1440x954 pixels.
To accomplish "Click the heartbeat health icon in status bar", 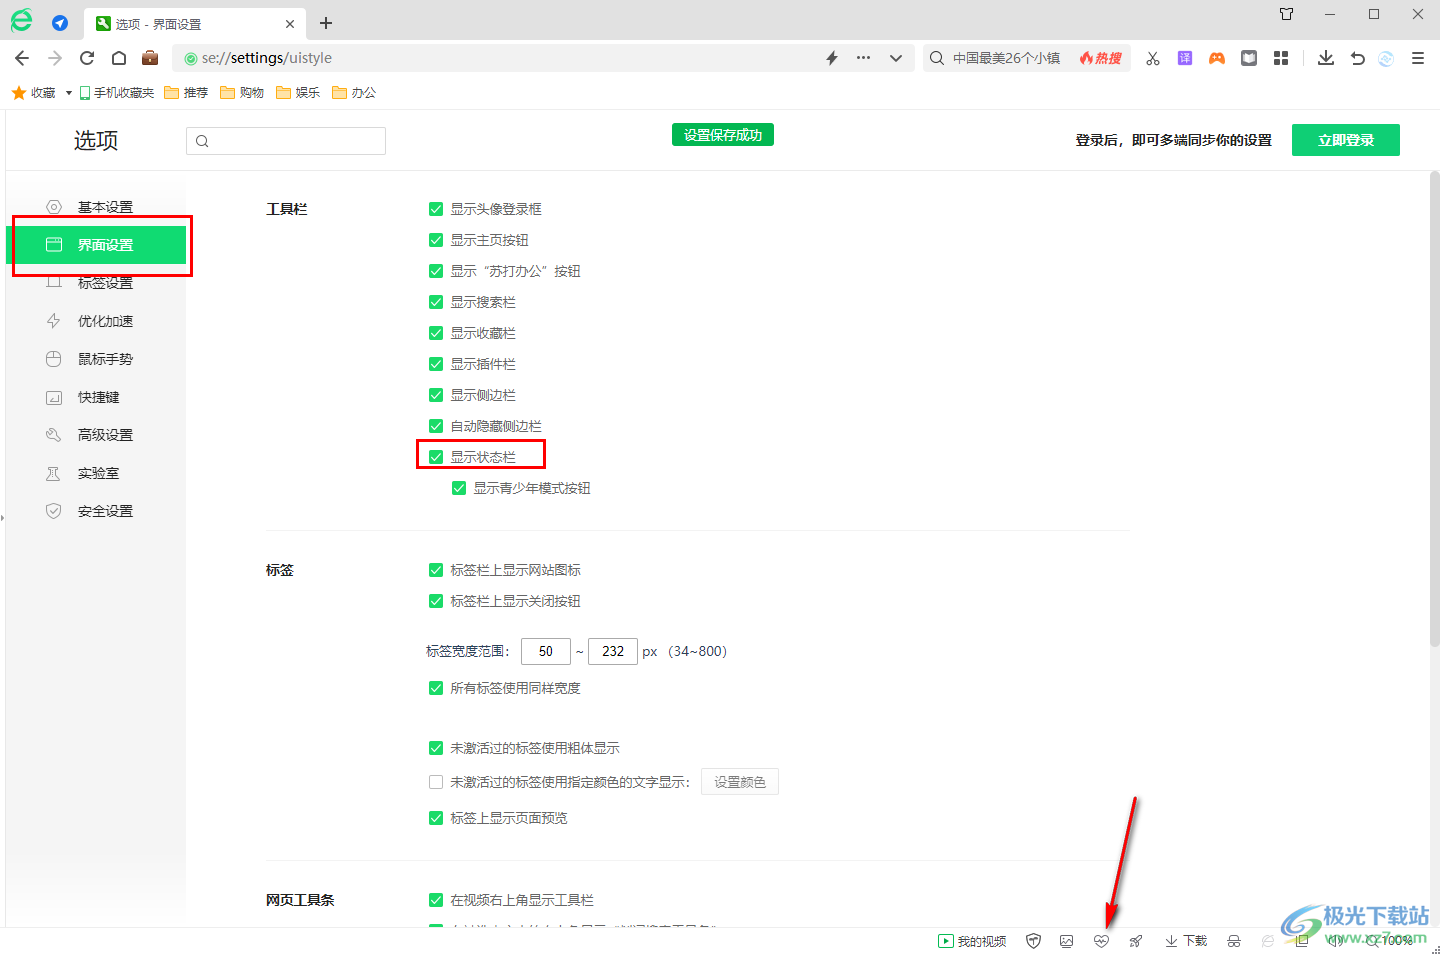I will pyautogui.click(x=1101, y=941).
